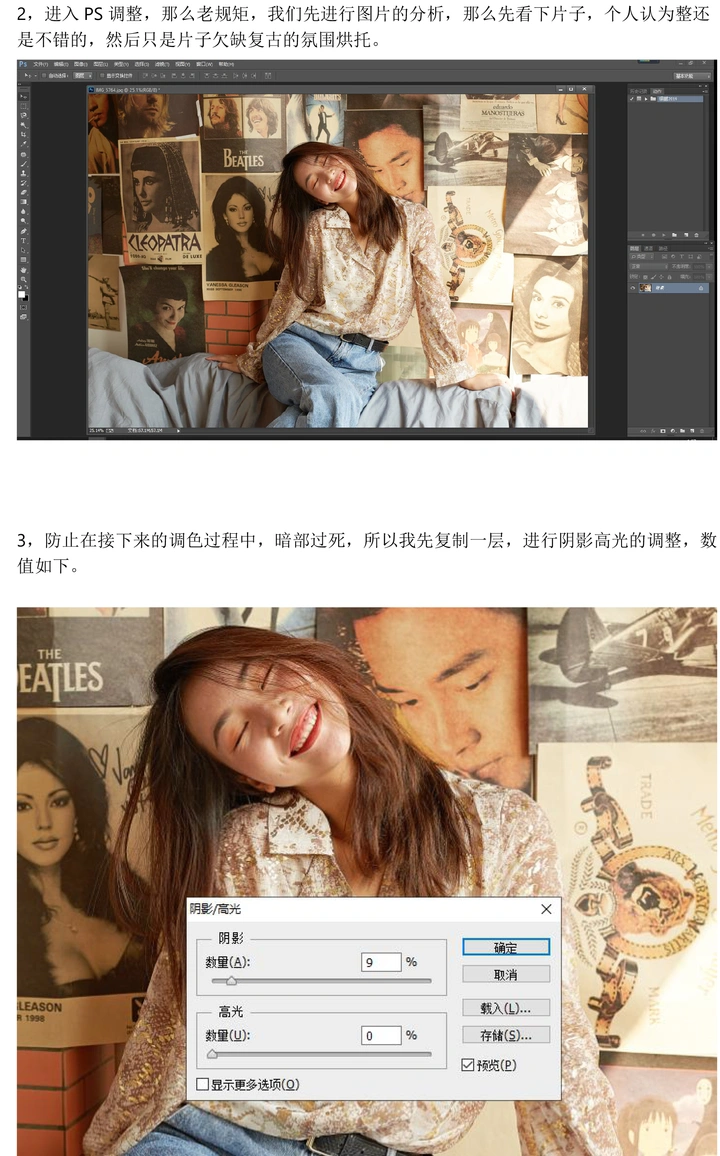This screenshot has width=720, height=1156.
Task: Click the 阴影 amount field showing 9
Action: click(x=381, y=961)
